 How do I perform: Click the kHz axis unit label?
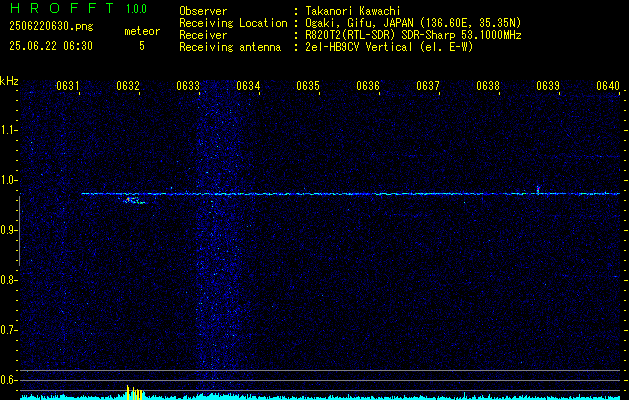click(9, 81)
